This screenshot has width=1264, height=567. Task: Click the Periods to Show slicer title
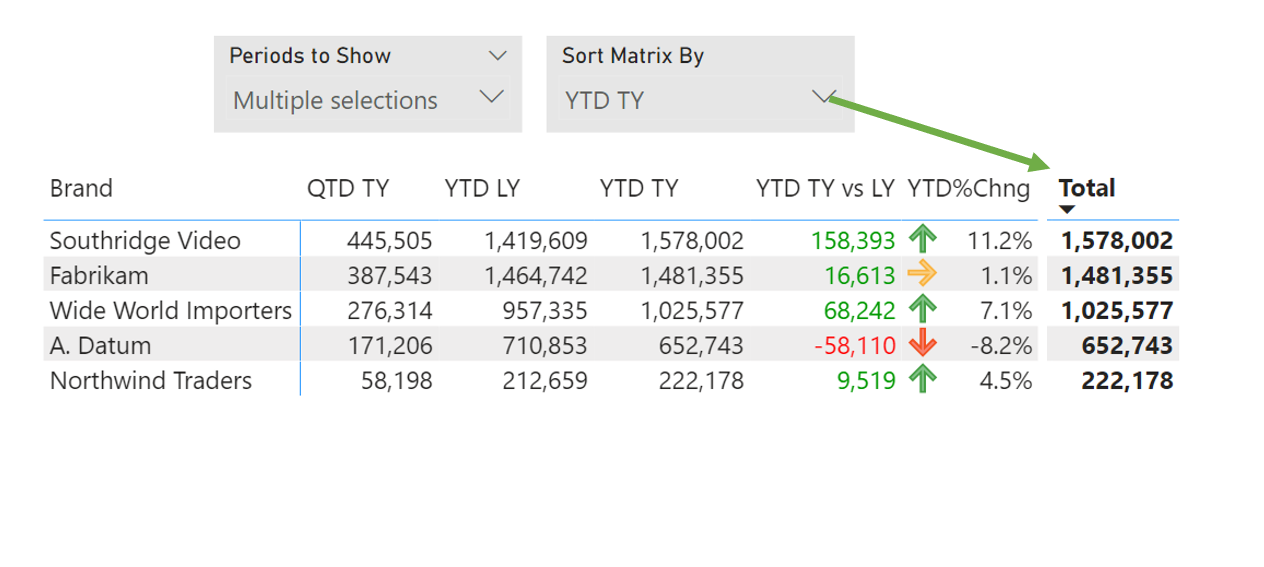pyautogui.click(x=310, y=56)
